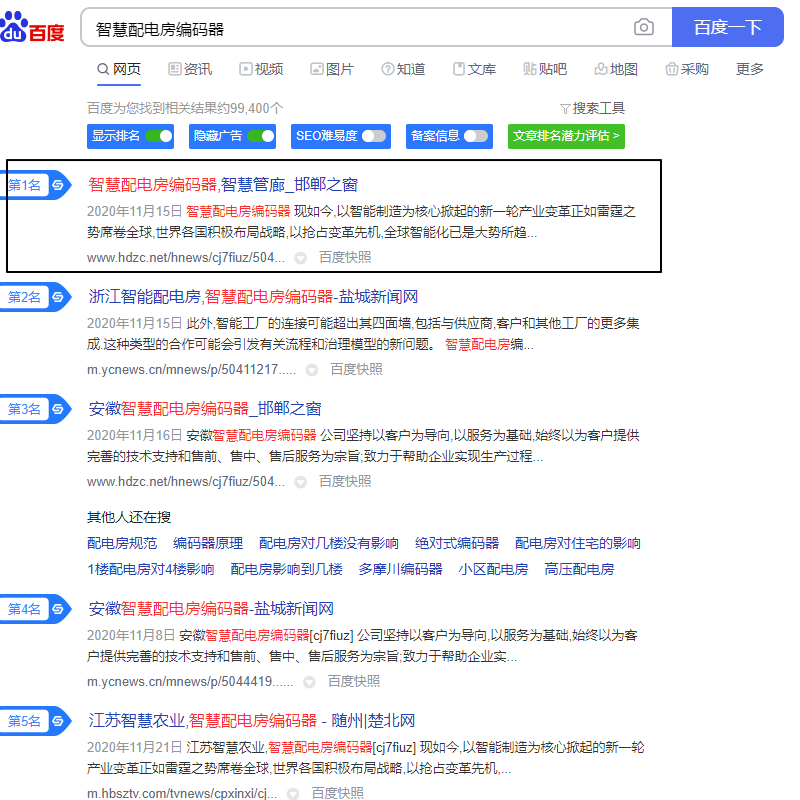Expand dropdown arrow after m.ycnews.cn/mnews/p/50411217 URL
This screenshot has width=800, height=800.
tap(312, 370)
